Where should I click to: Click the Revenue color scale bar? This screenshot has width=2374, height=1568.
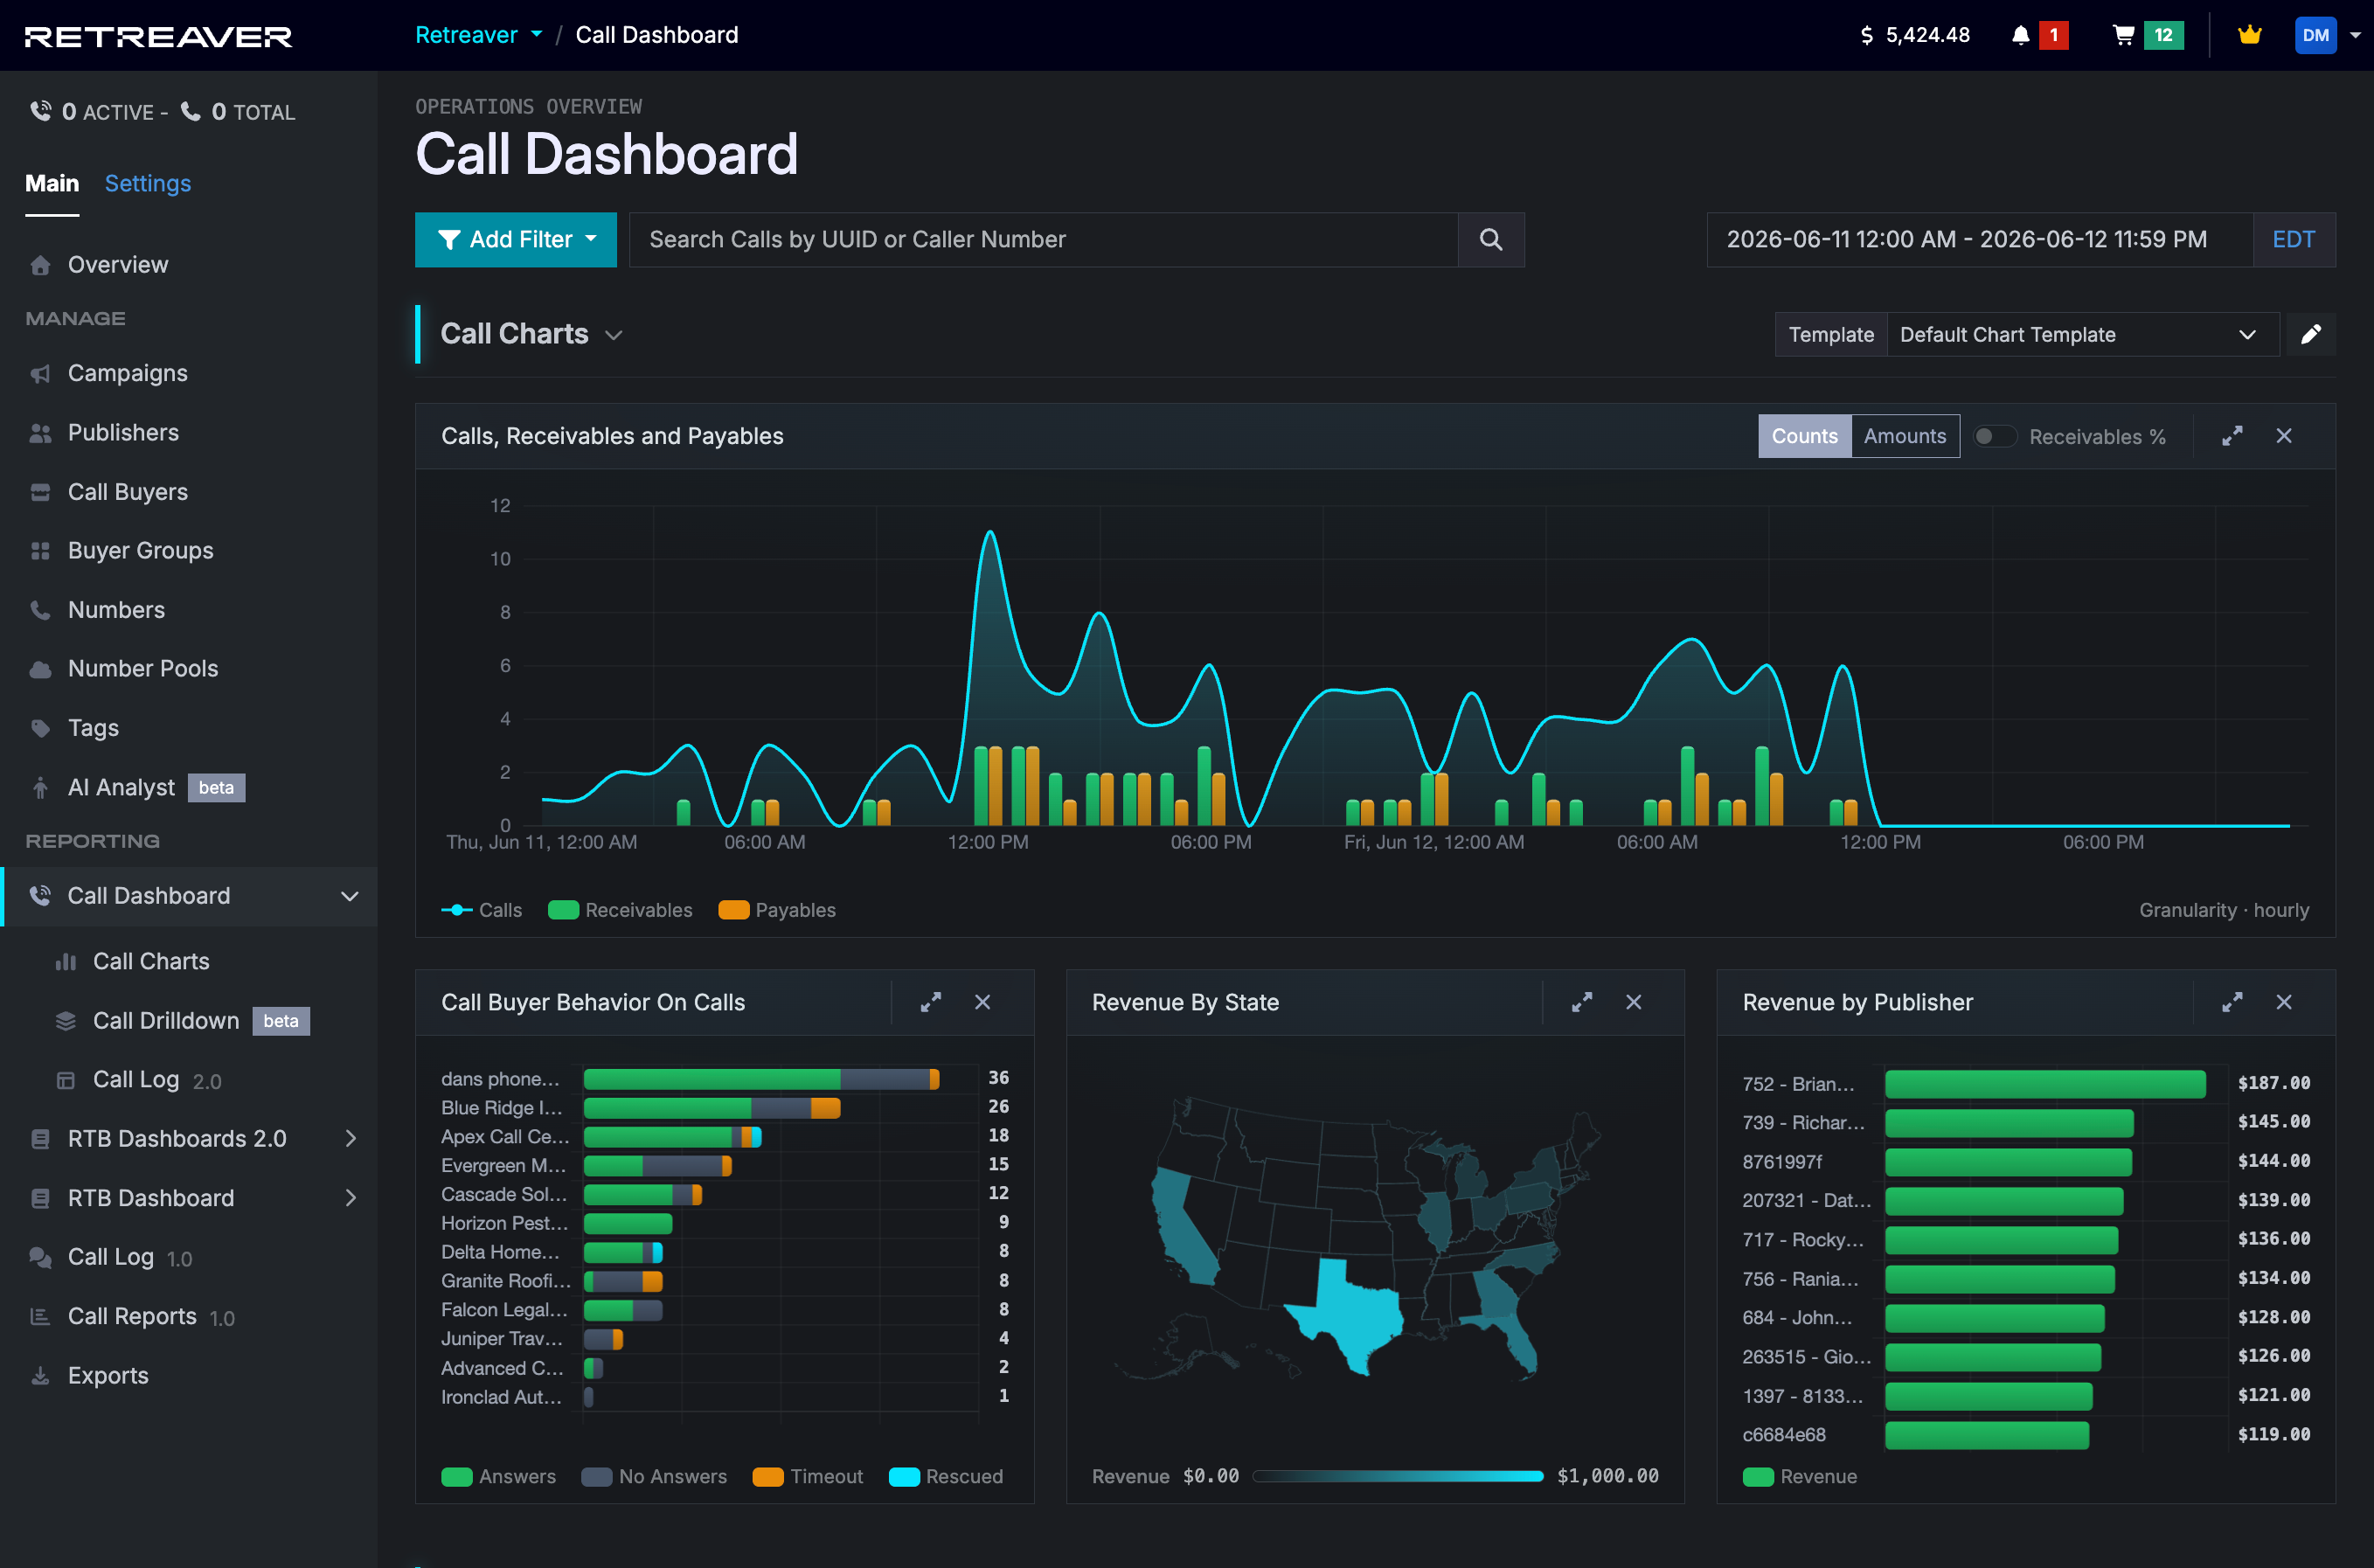point(1397,1476)
